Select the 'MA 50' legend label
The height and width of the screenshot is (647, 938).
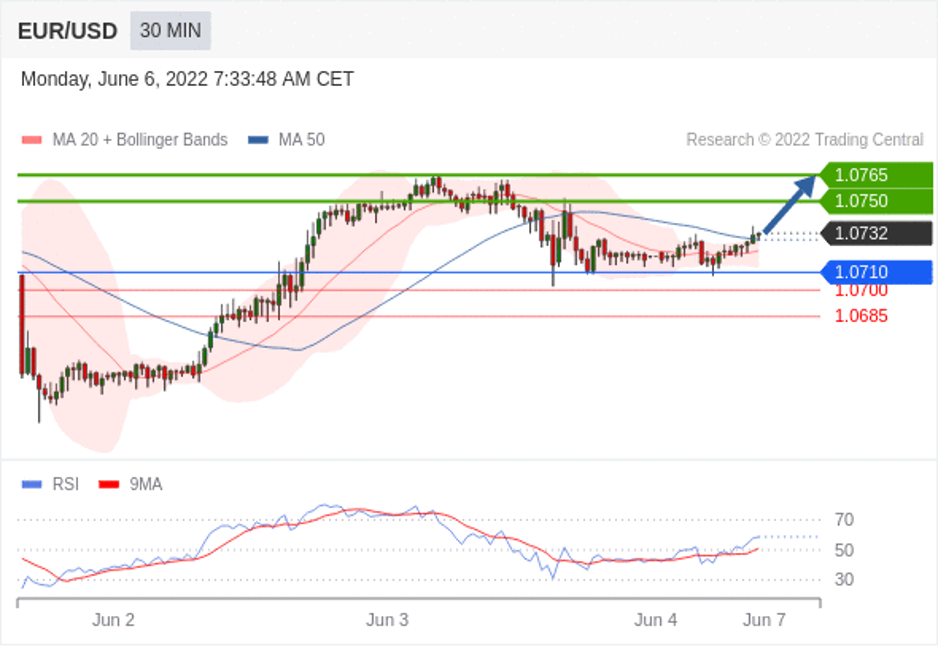coord(302,140)
